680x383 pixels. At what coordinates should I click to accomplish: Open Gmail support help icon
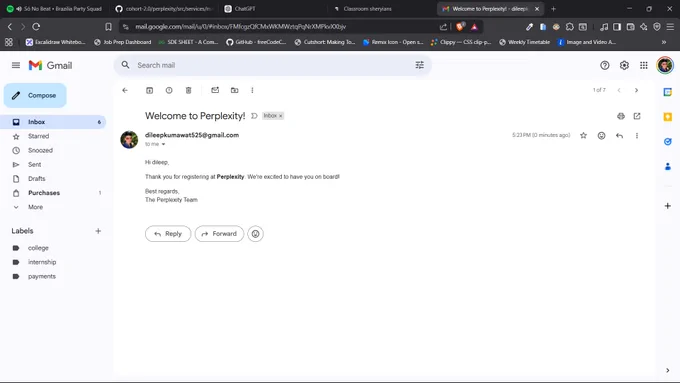pyautogui.click(x=604, y=65)
